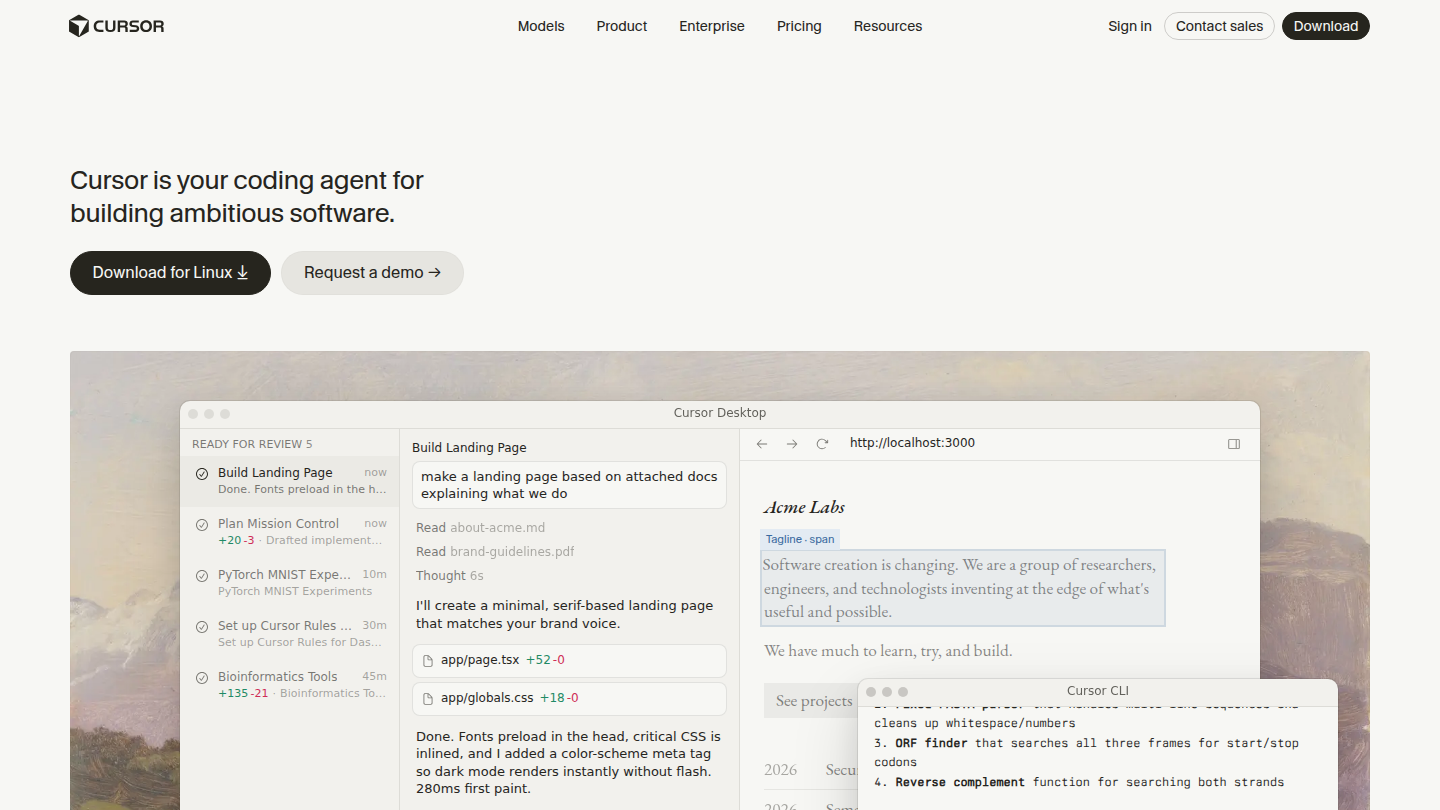Click the check circle icon beside Build Landing Page
This screenshot has width=1440, height=810.
point(202,474)
